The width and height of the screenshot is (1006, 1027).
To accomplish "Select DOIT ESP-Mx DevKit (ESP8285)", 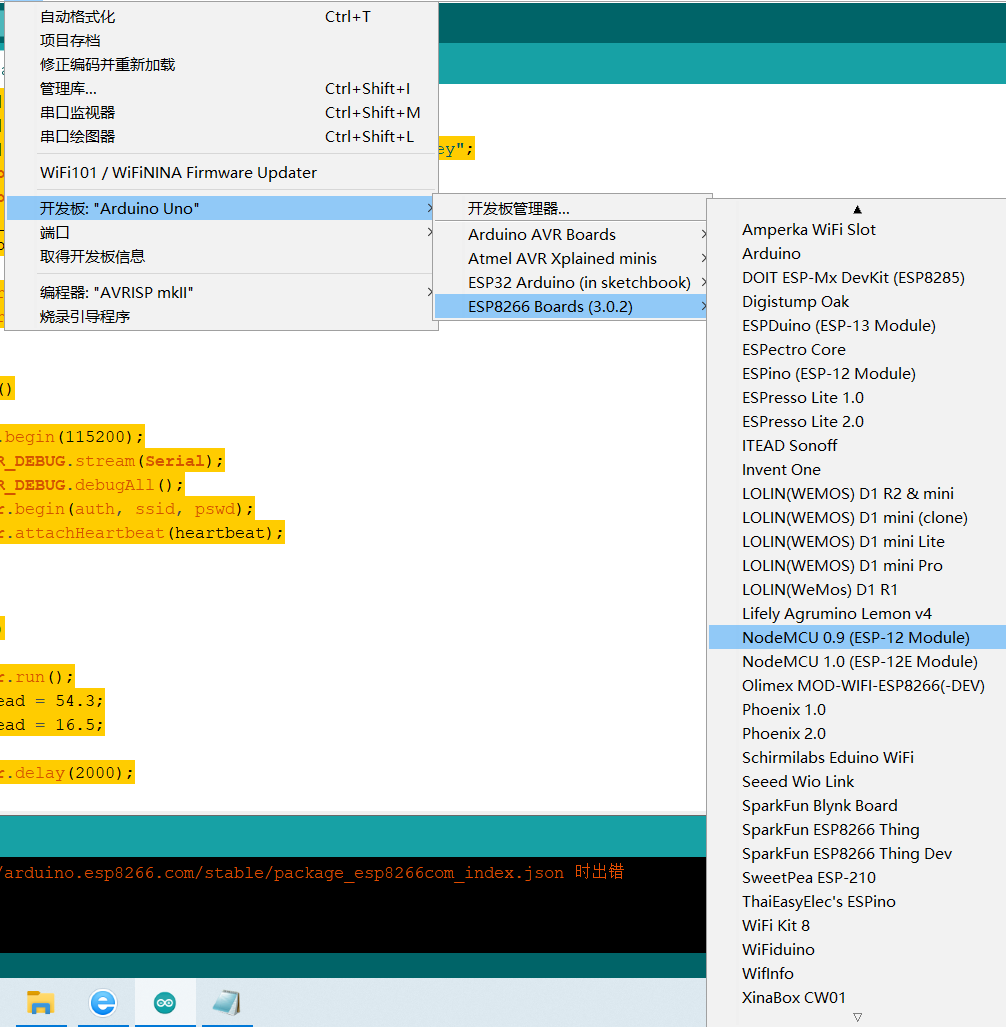I will point(857,278).
